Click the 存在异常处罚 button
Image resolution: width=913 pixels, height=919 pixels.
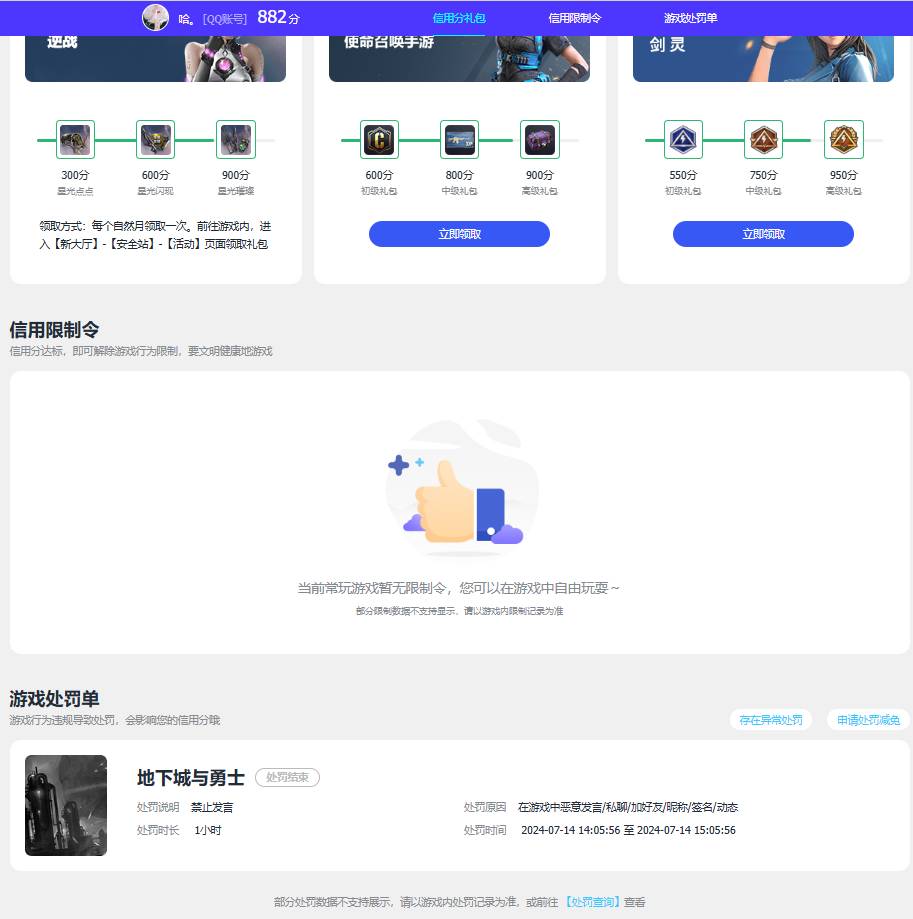pos(770,719)
